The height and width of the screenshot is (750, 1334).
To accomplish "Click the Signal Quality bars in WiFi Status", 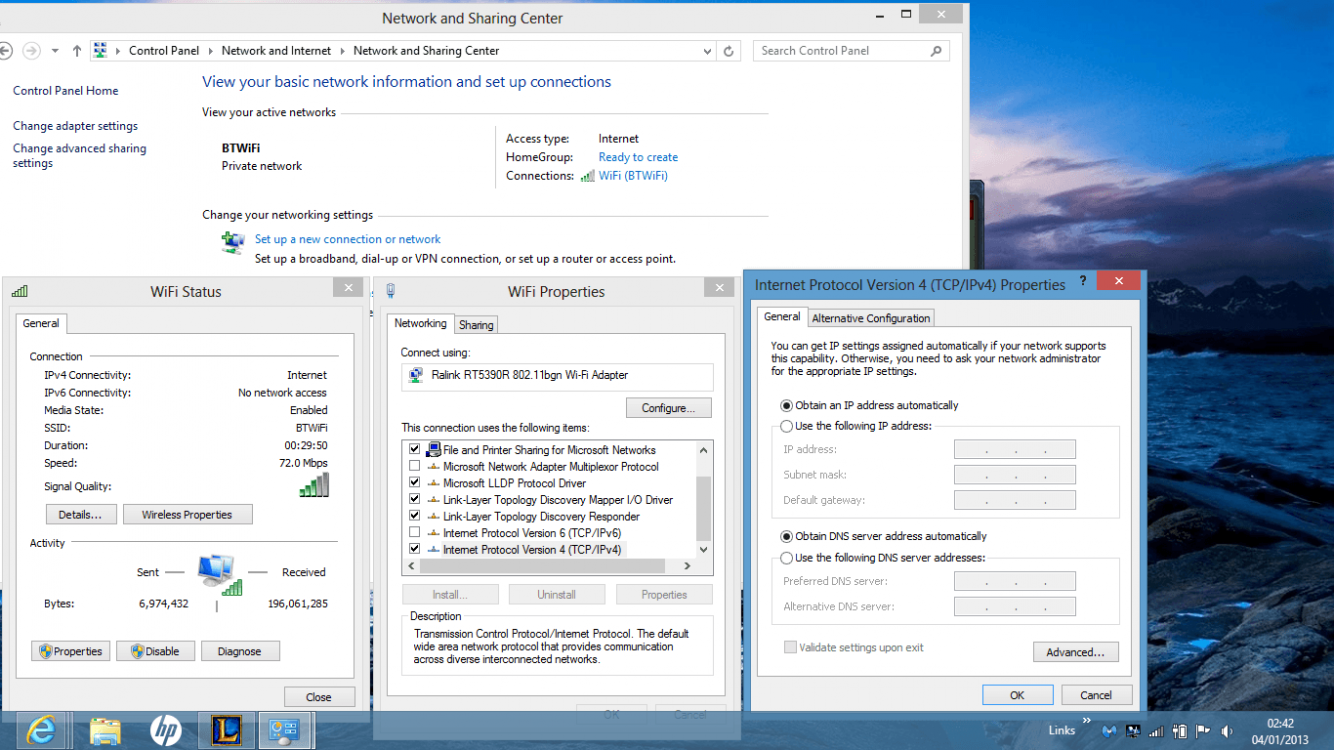I will point(314,485).
